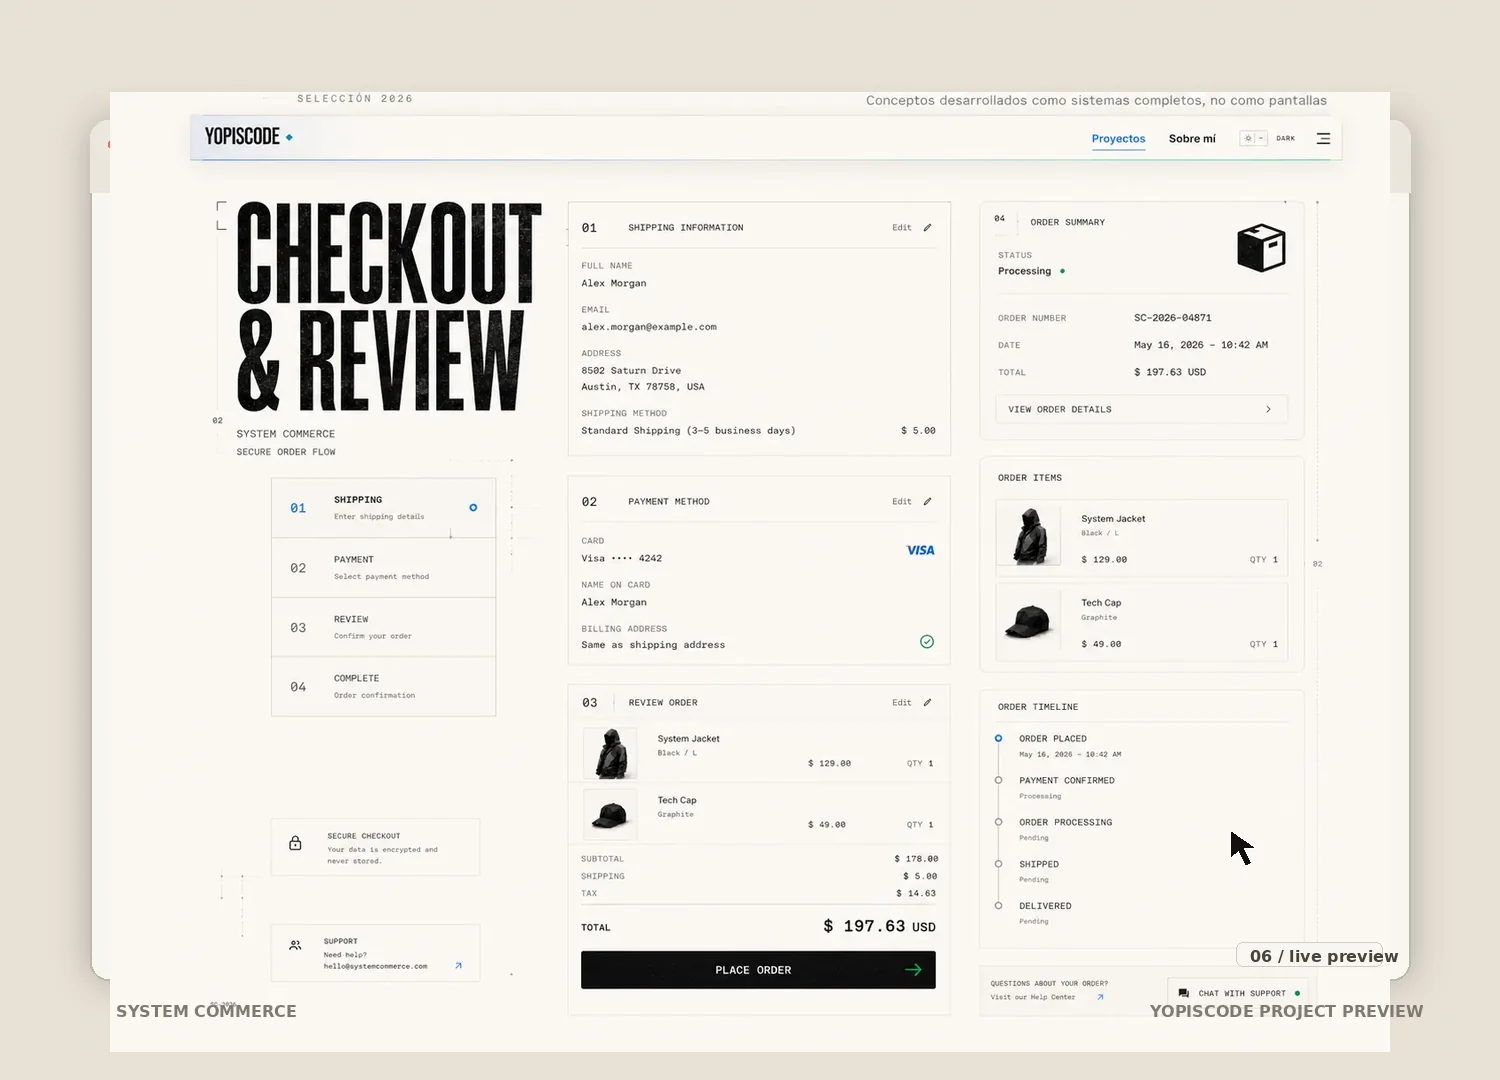Click Edit text in Review Order header
The image size is (1500, 1080).
(x=902, y=703)
